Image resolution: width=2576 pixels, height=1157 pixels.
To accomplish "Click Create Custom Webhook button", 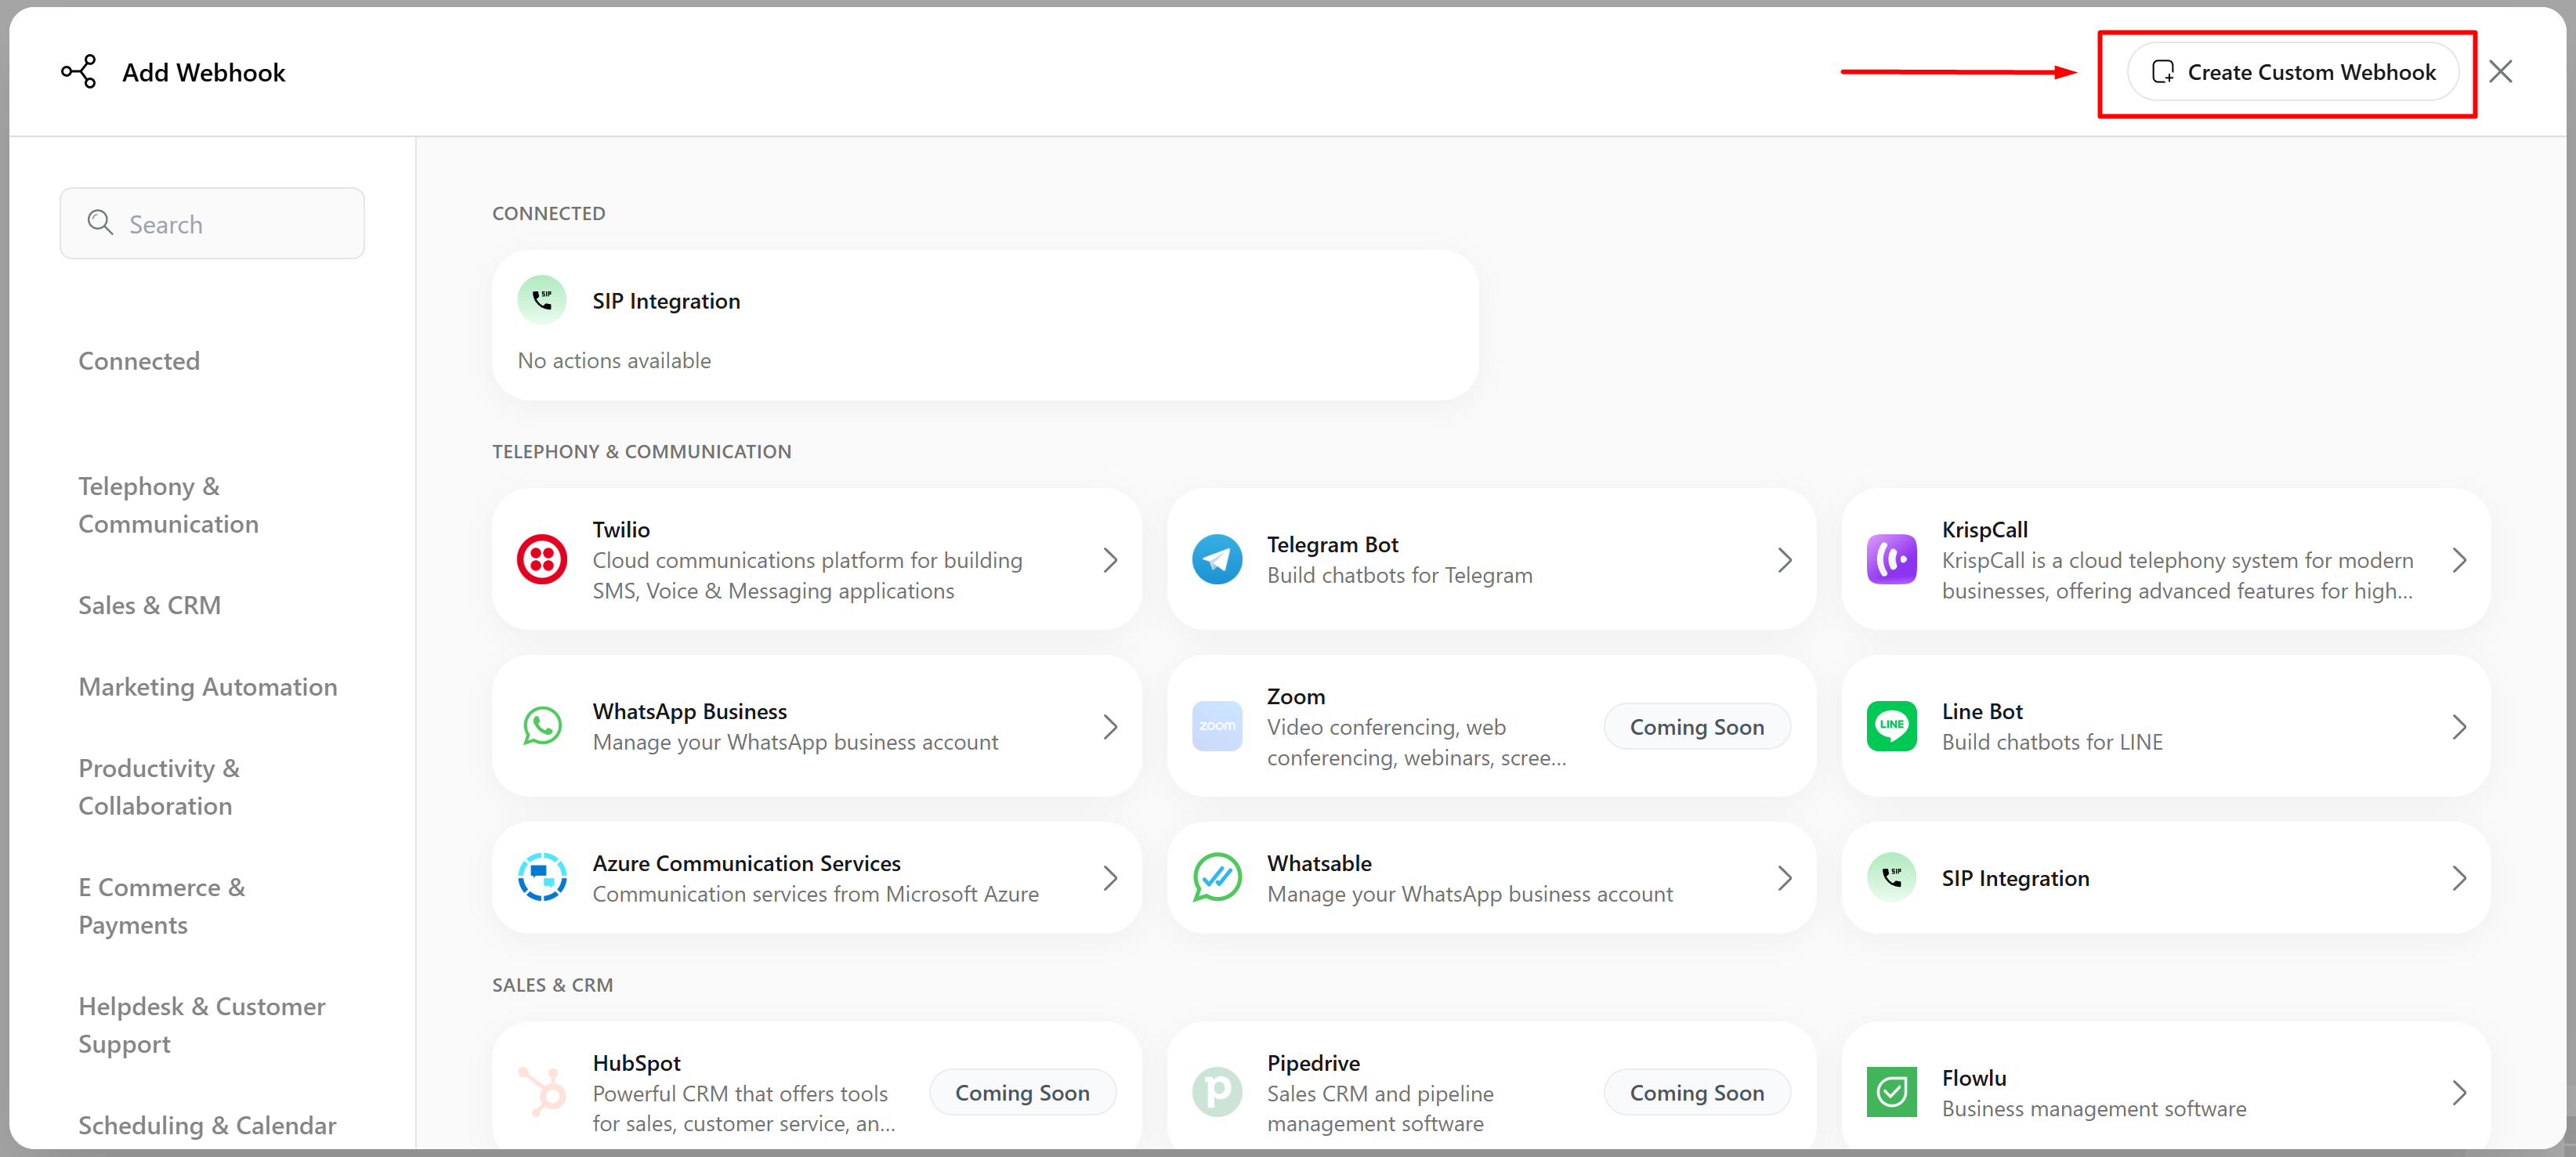I will point(2292,72).
